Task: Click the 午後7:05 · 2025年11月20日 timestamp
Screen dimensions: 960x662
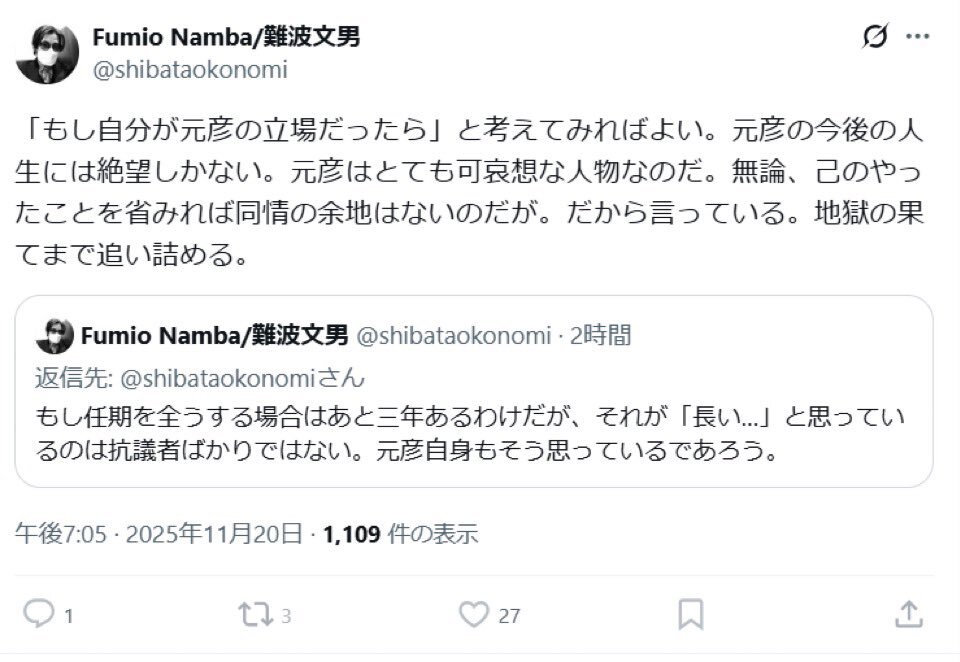Action: click(158, 534)
